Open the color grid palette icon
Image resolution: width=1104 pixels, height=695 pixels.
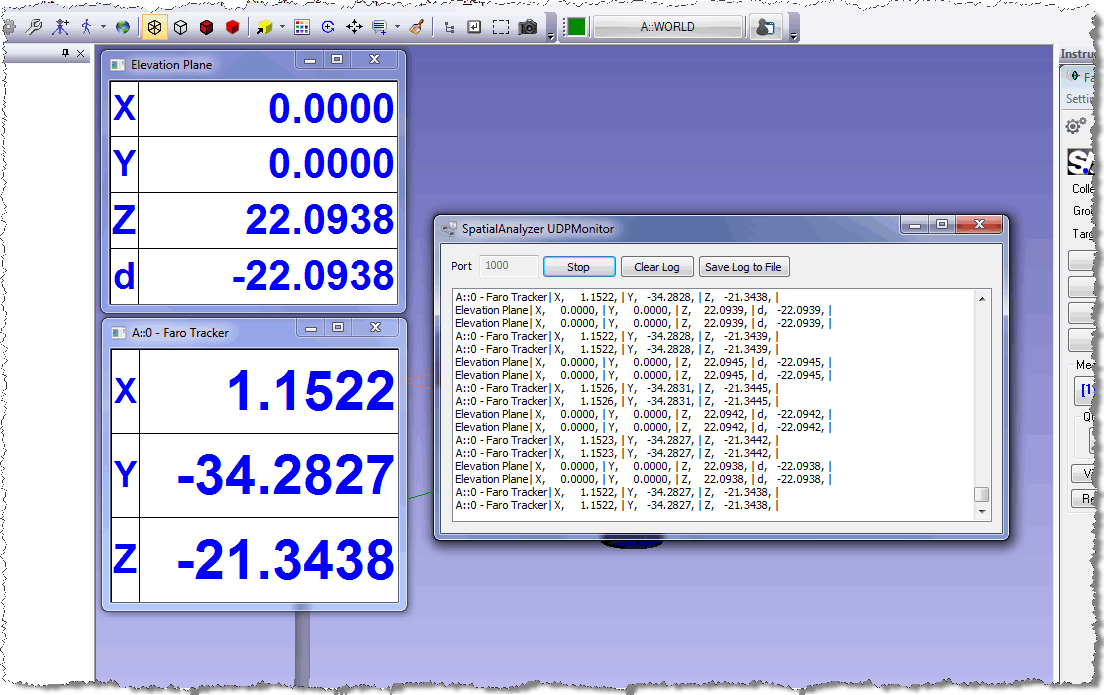302,27
